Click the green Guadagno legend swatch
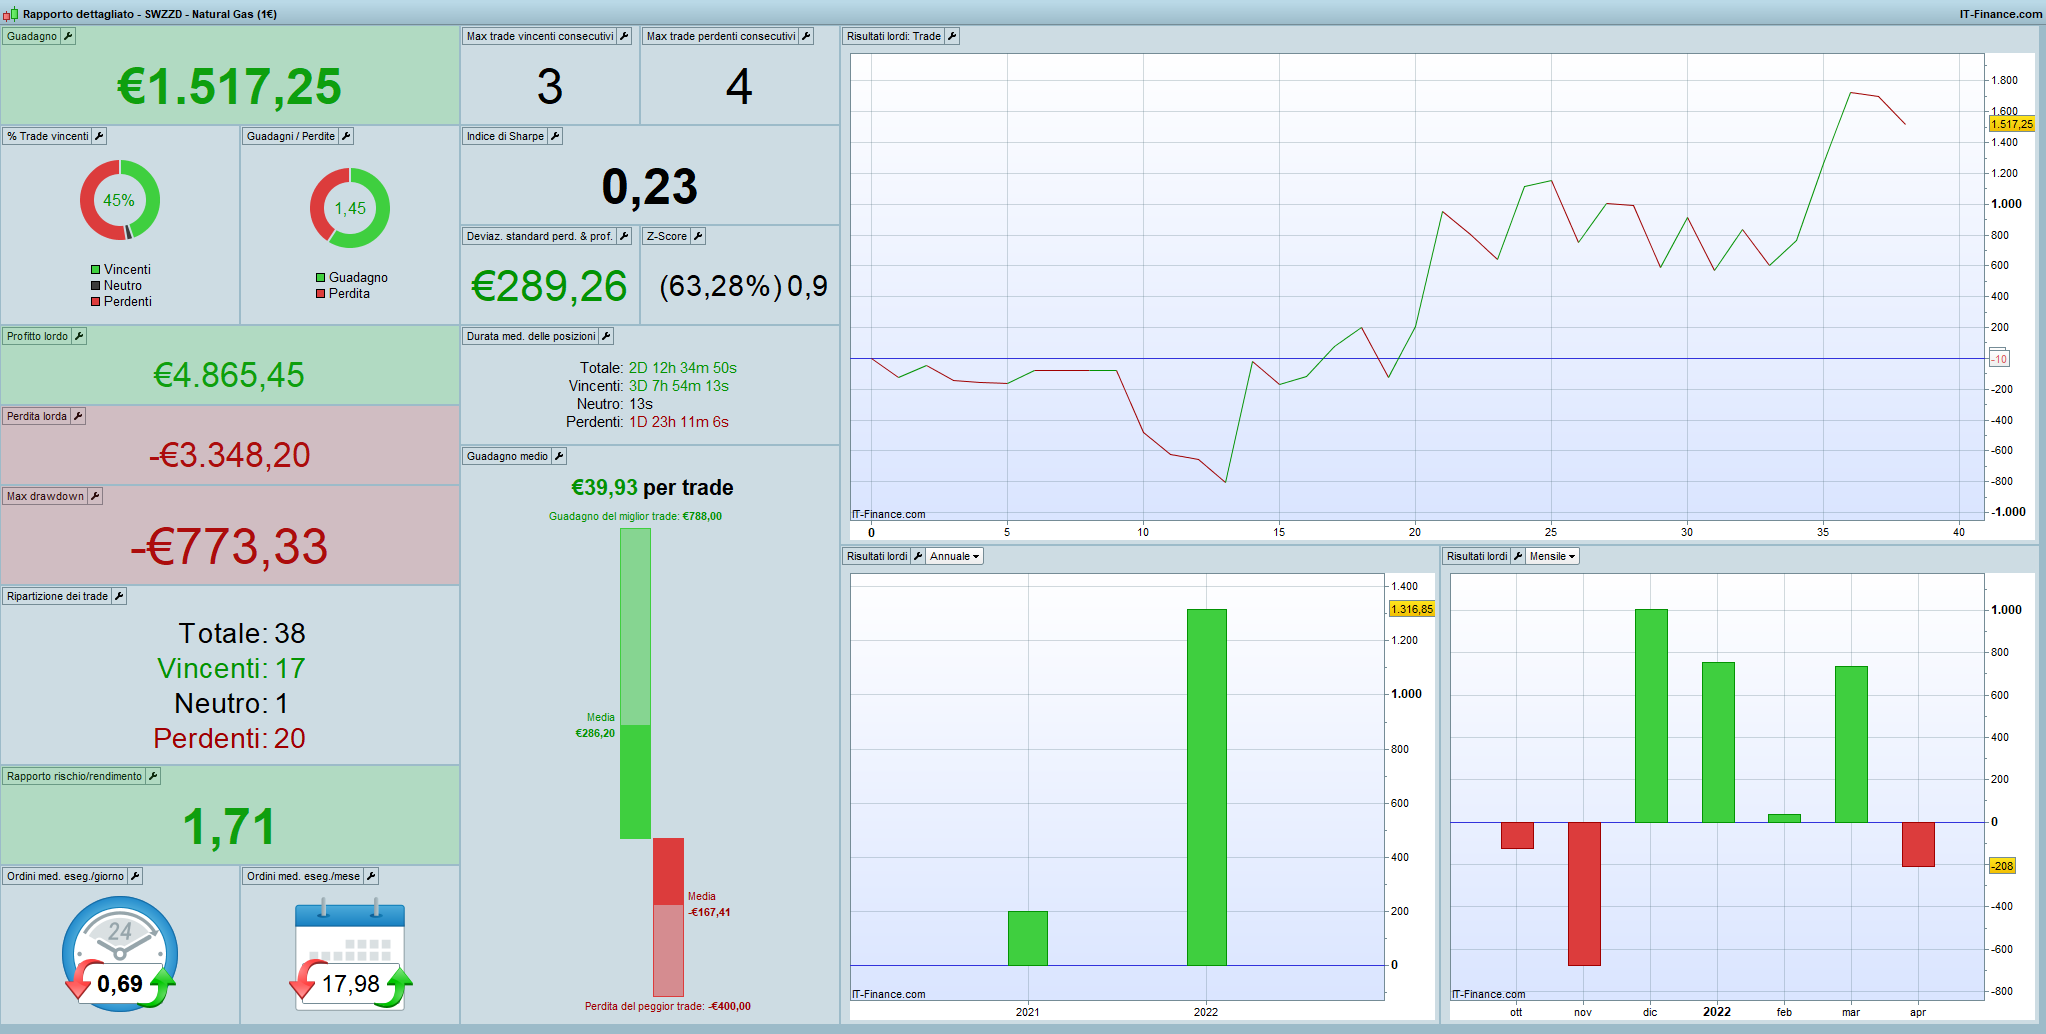 [x=321, y=278]
